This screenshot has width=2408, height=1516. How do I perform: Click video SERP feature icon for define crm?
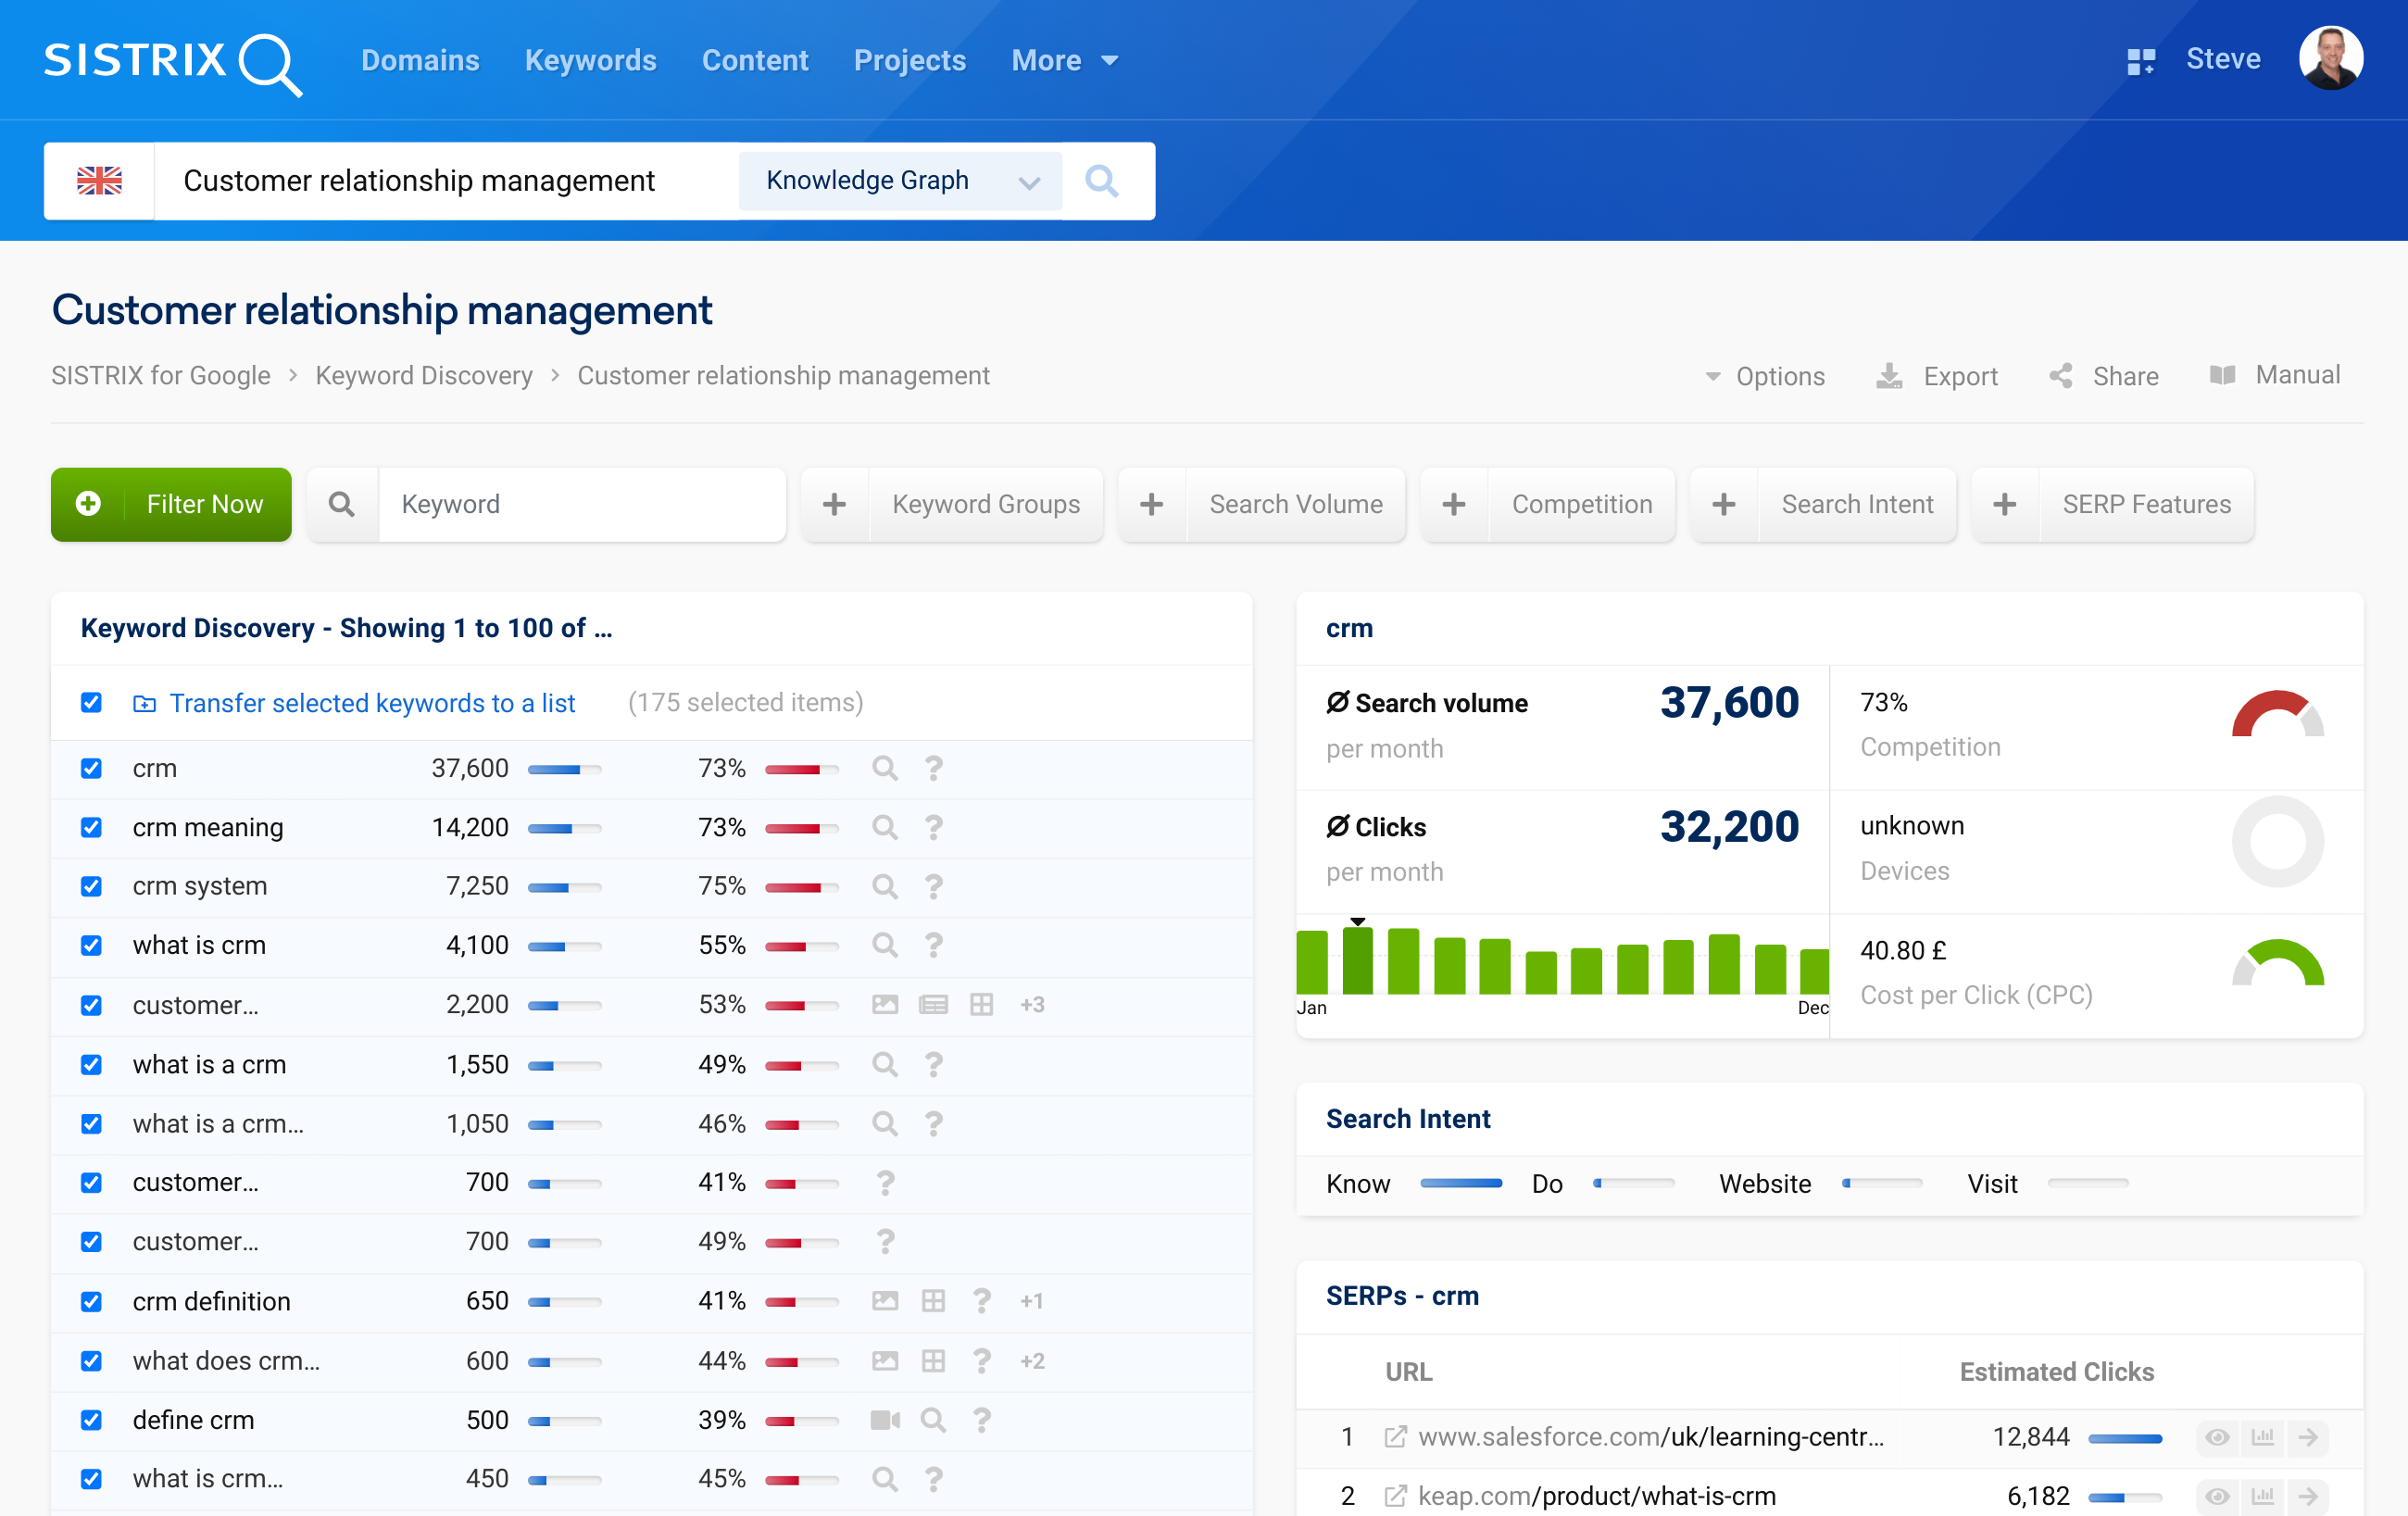click(x=885, y=1420)
